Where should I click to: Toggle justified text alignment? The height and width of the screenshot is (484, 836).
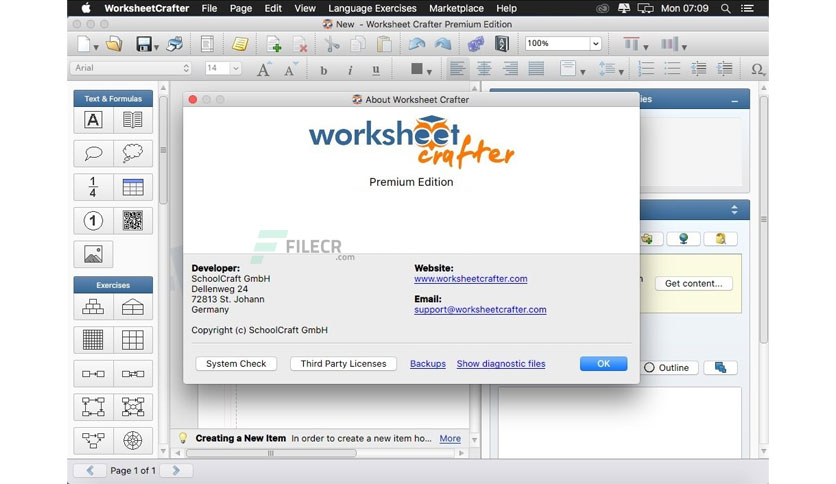point(536,69)
